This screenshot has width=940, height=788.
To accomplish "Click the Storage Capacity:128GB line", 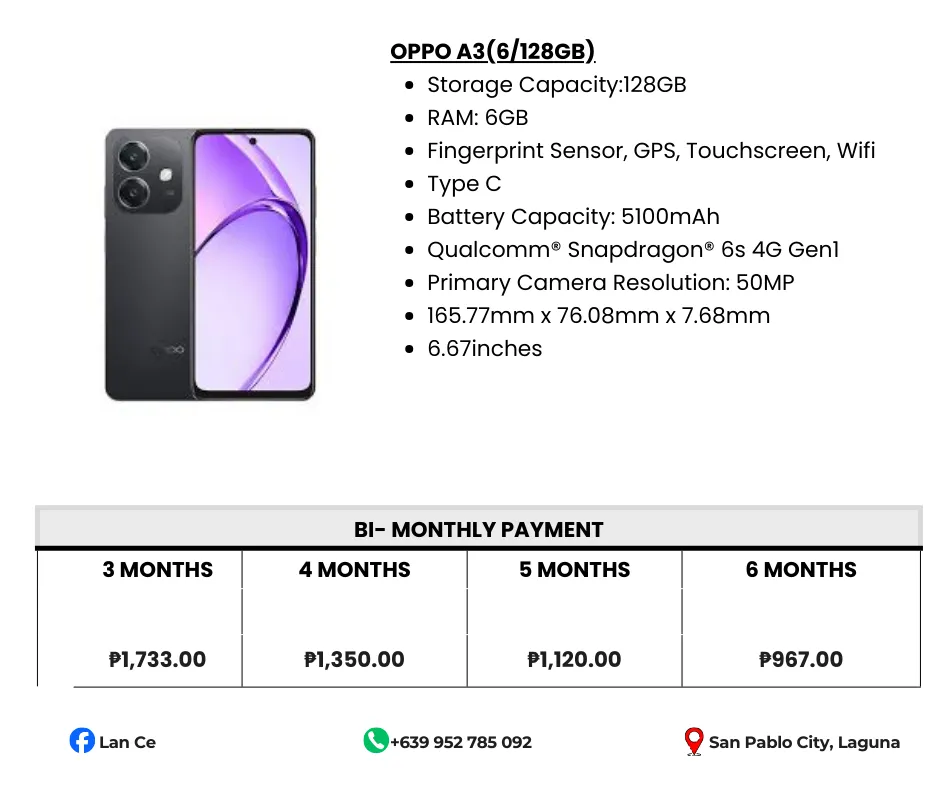I will [x=556, y=85].
